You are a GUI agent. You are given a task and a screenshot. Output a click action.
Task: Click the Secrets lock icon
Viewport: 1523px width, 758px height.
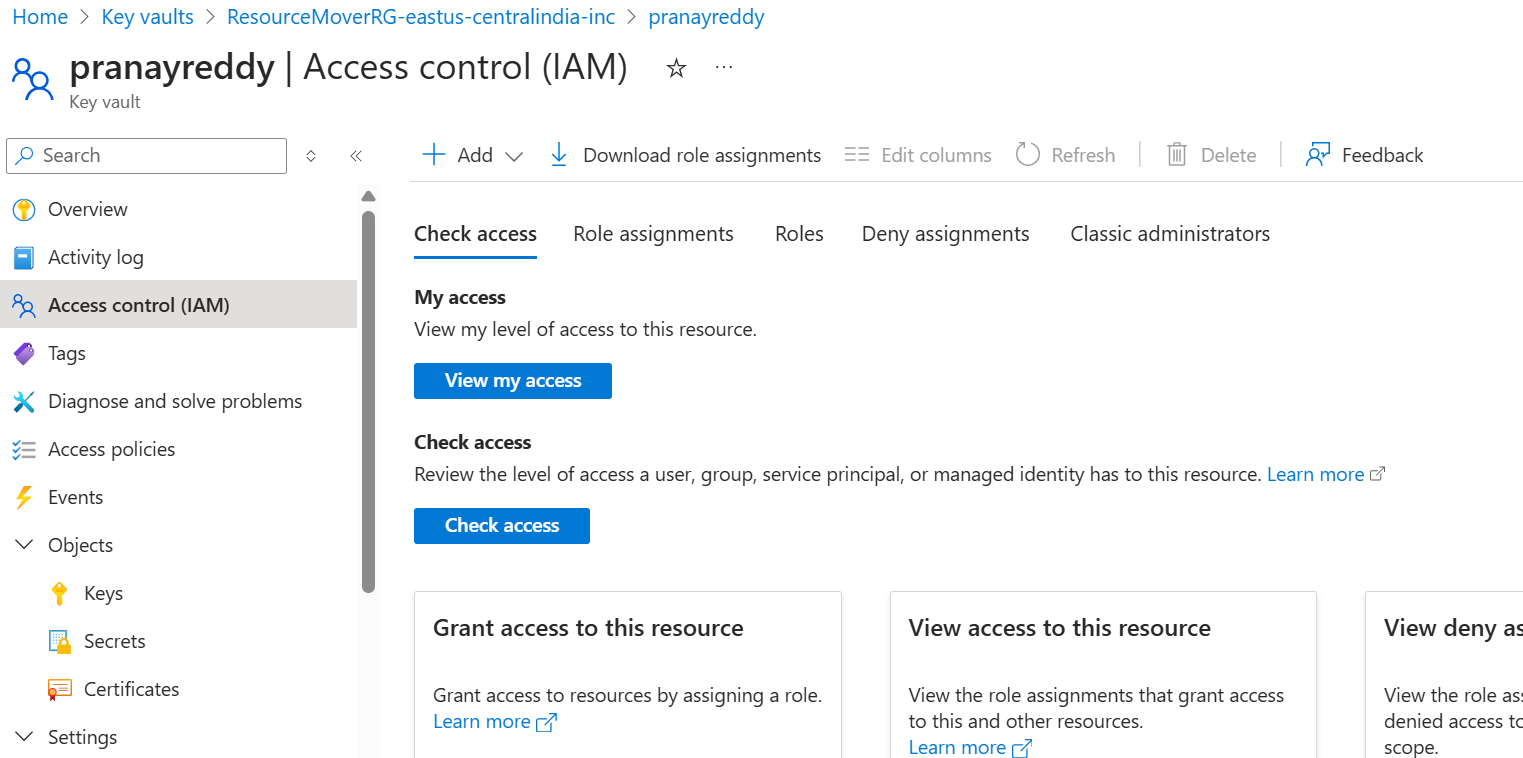point(60,642)
